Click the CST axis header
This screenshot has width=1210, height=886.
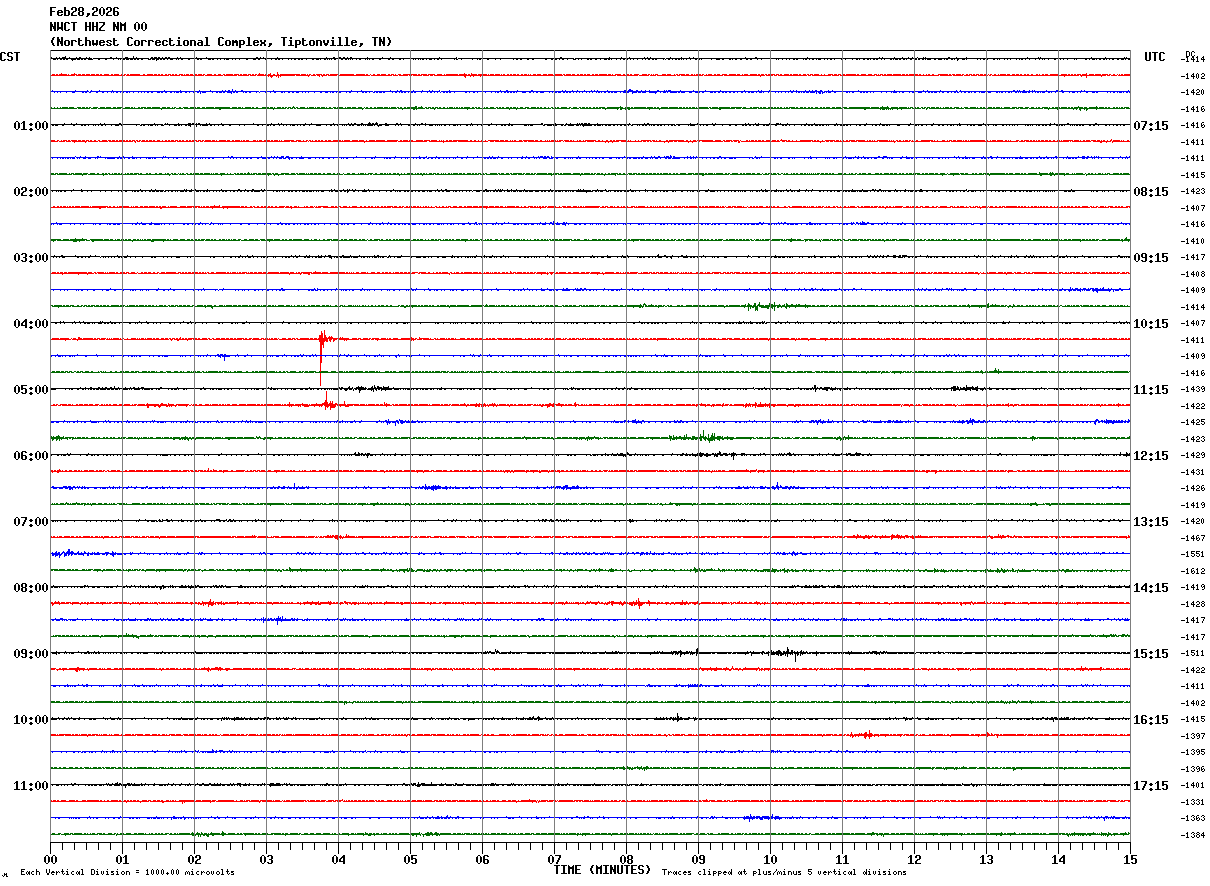10,57
